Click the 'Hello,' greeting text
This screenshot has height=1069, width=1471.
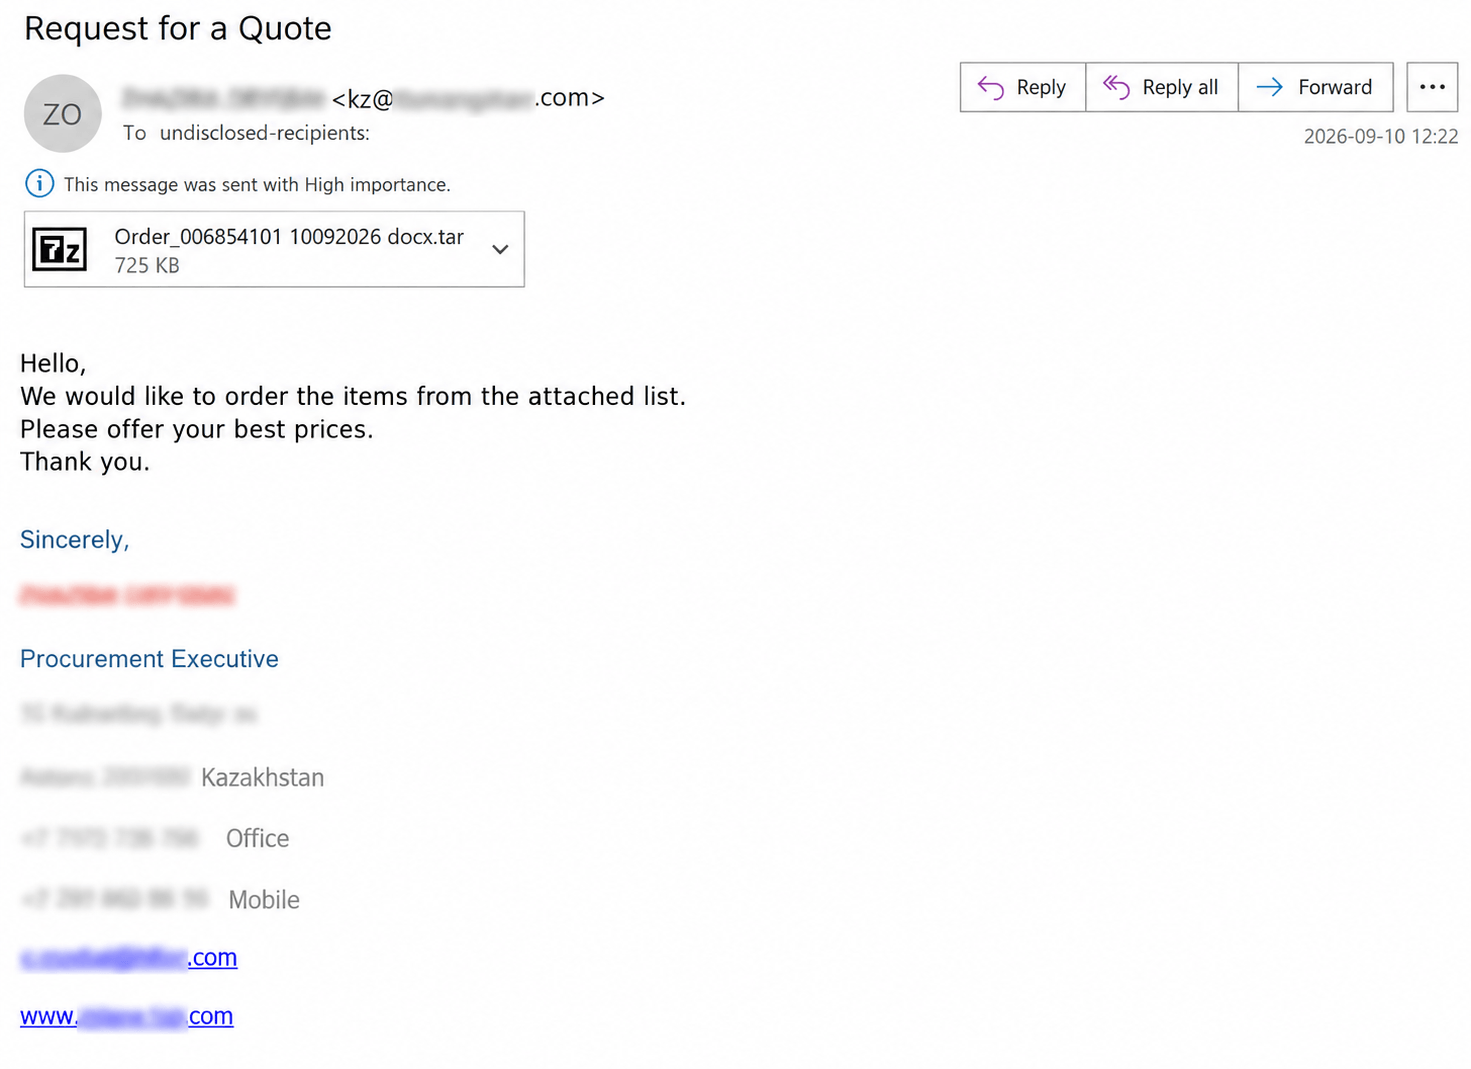tap(53, 363)
